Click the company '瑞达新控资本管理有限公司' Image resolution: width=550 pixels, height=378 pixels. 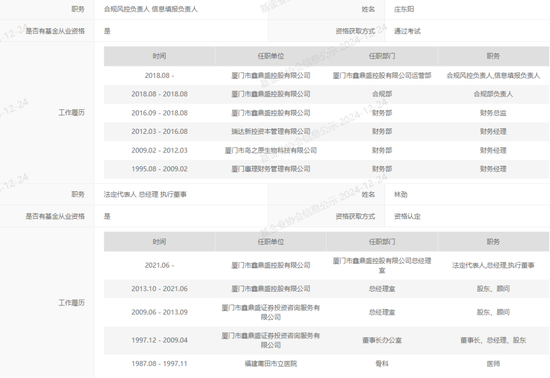[x=271, y=131]
